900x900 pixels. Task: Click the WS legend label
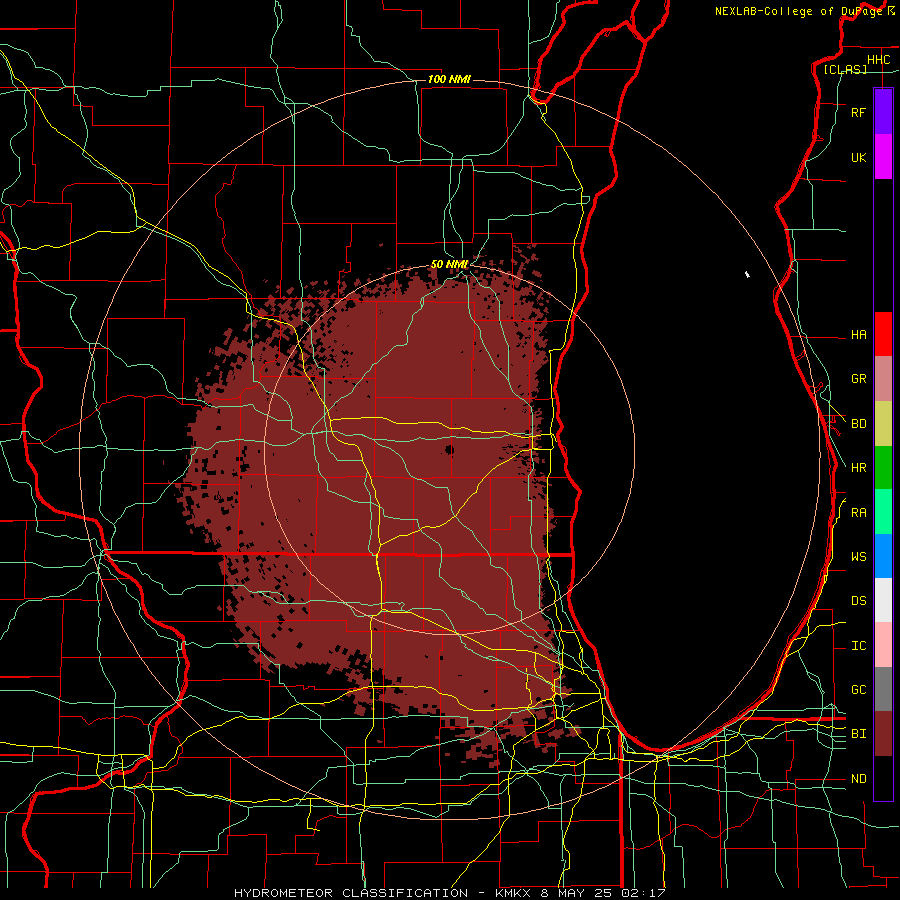pos(858,556)
